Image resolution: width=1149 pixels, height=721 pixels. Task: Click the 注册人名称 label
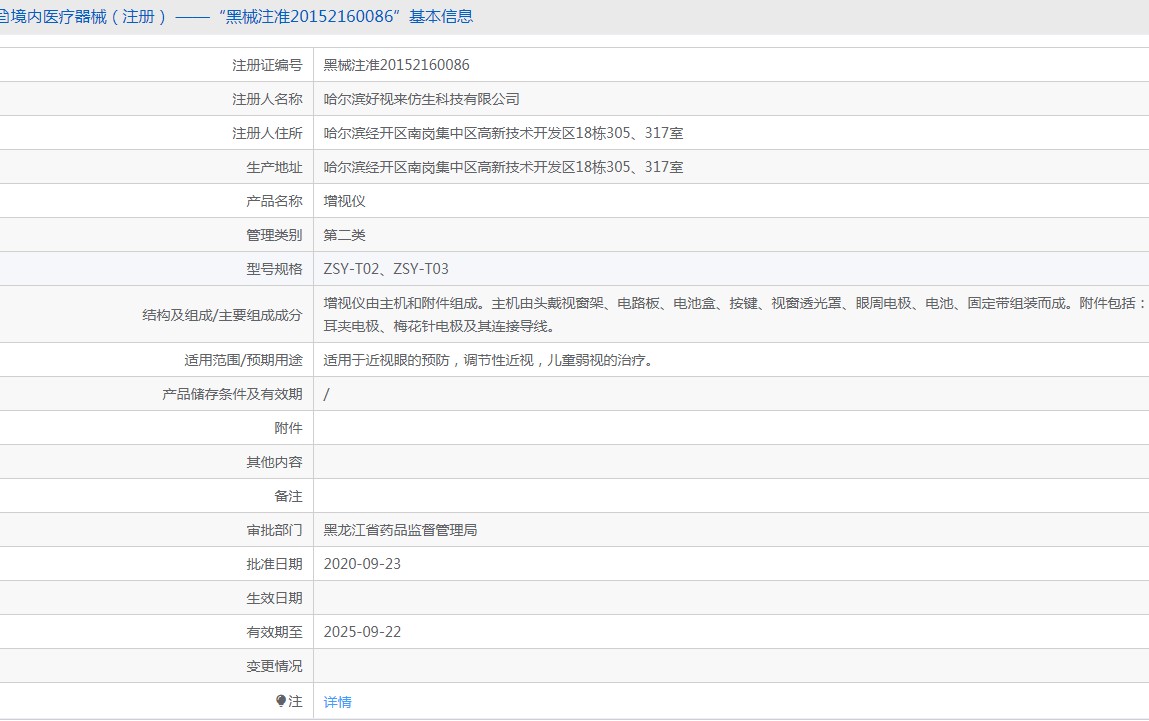click(267, 99)
